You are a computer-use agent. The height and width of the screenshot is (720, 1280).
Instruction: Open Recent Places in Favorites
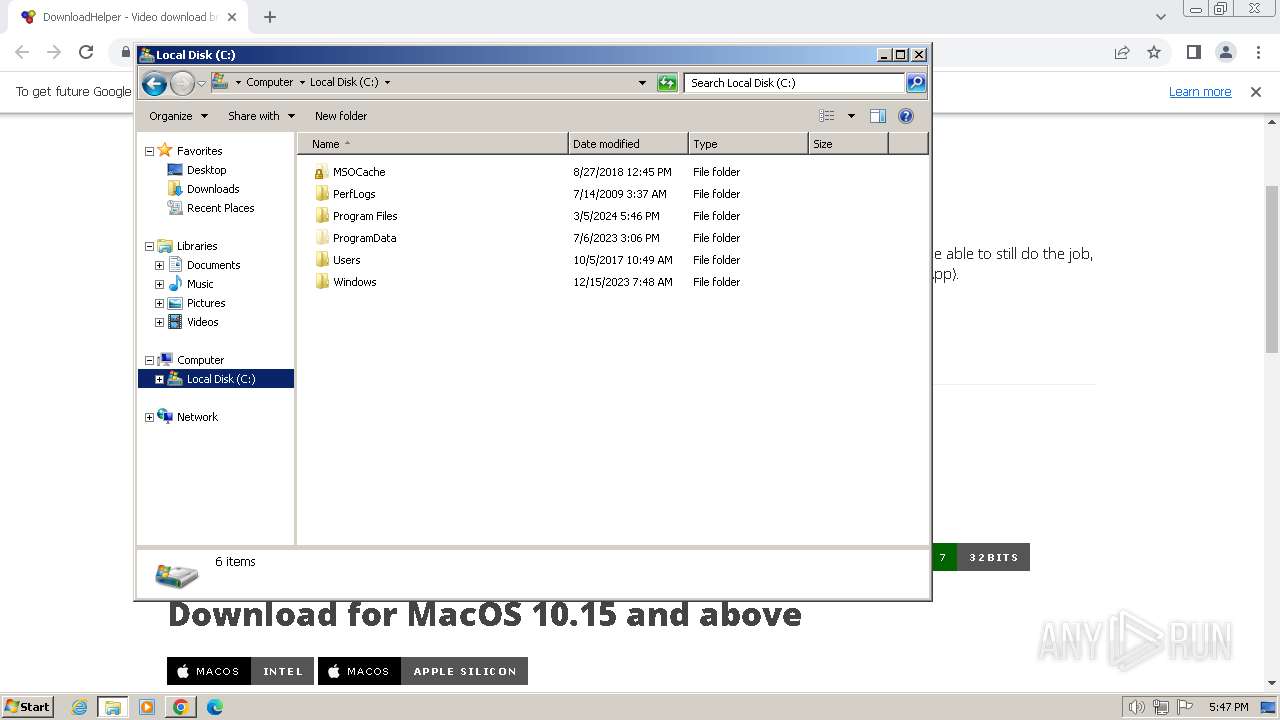pos(221,208)
